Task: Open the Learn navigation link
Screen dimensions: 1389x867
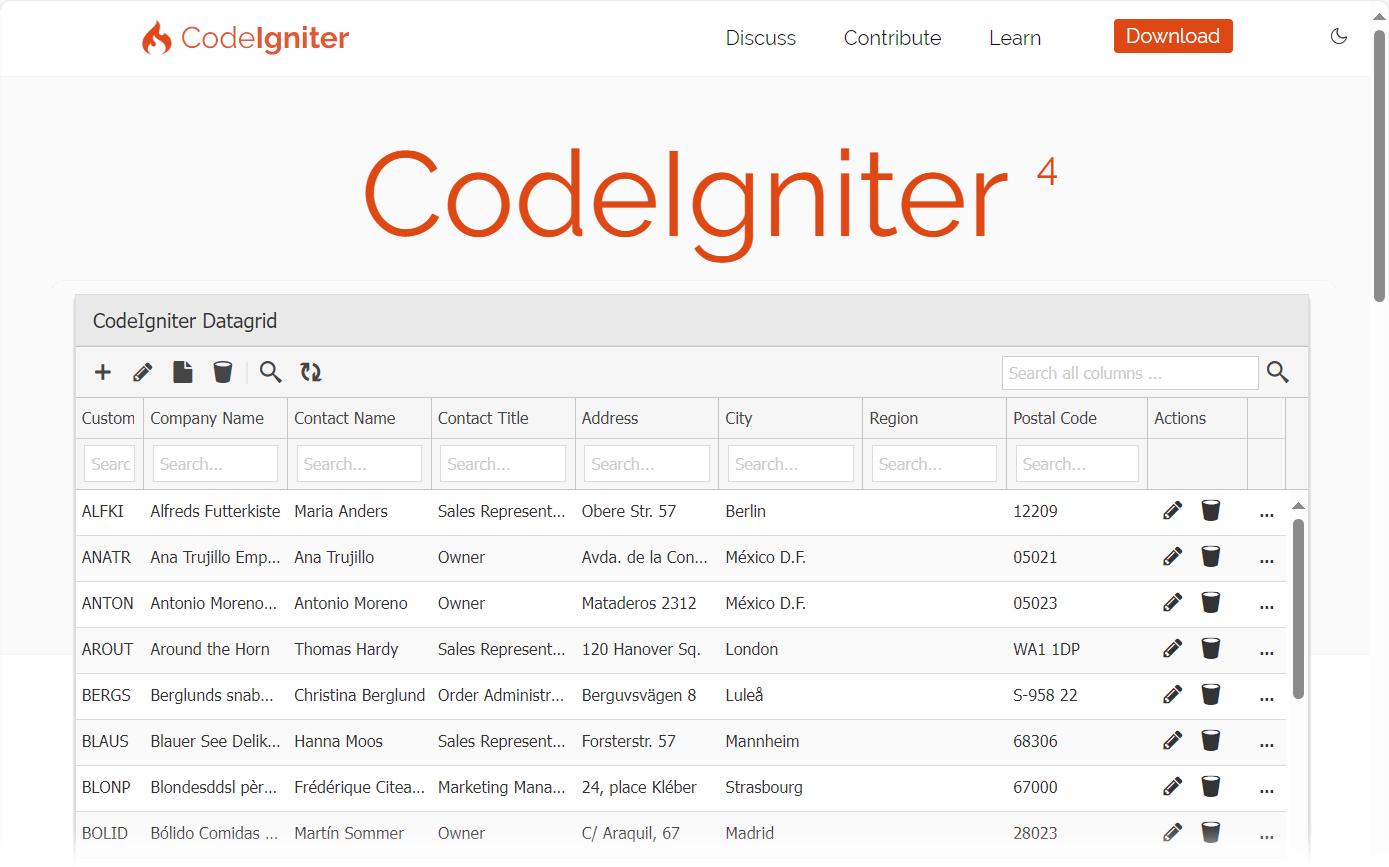Action: pyautogui.click(x=1015, y=38)
